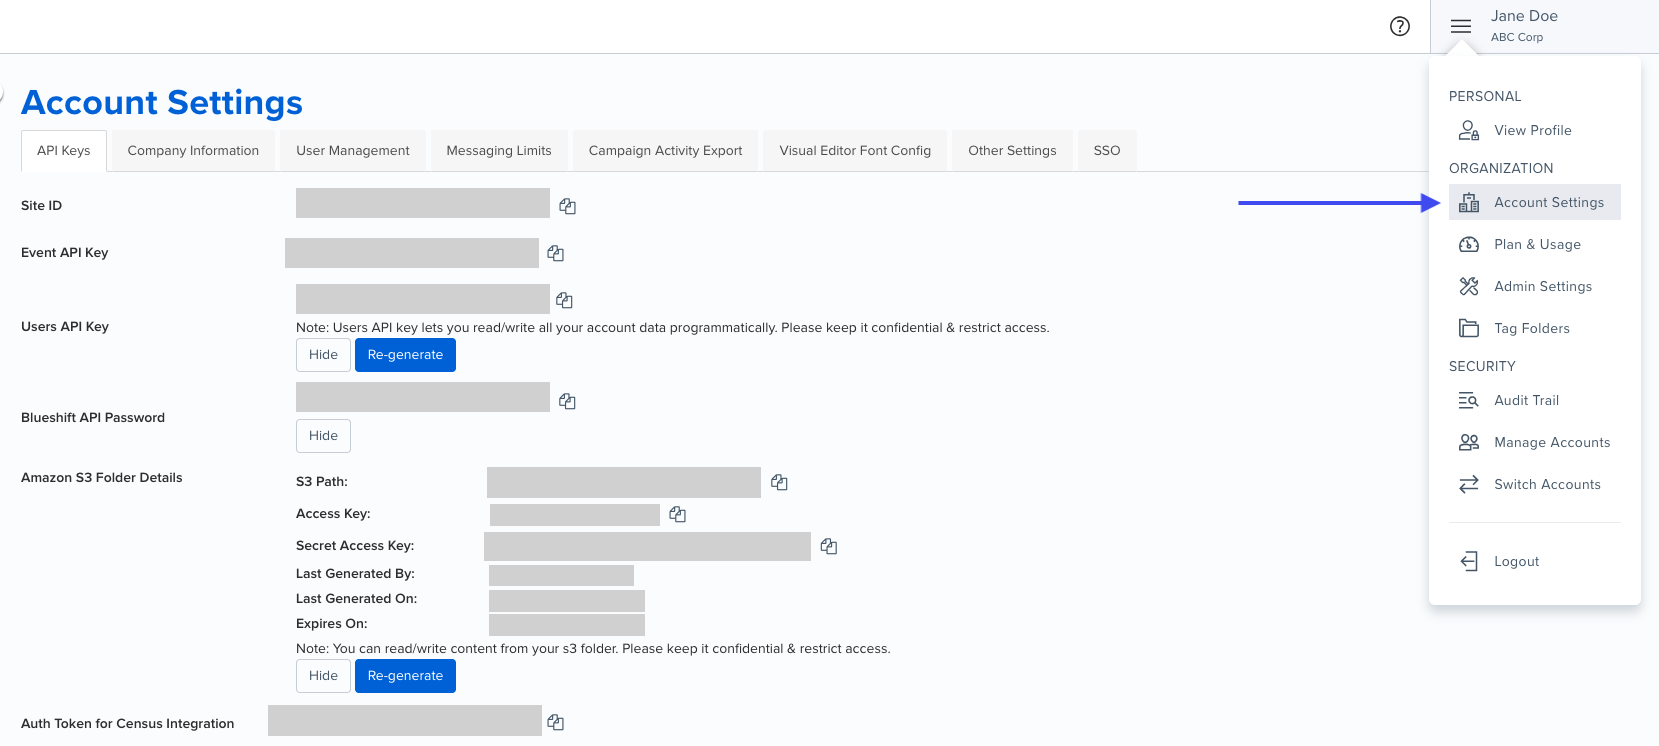
Task: Copy the Users API Key
Action: point(564,300)
